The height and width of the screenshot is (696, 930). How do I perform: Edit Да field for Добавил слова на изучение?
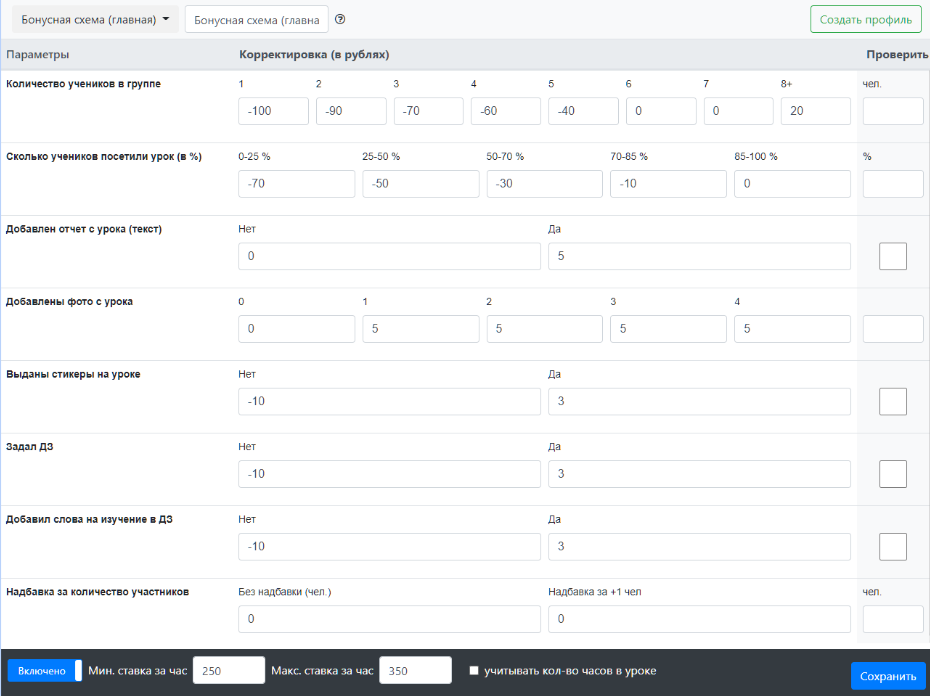pyautogui.click(x=699, y=546)
